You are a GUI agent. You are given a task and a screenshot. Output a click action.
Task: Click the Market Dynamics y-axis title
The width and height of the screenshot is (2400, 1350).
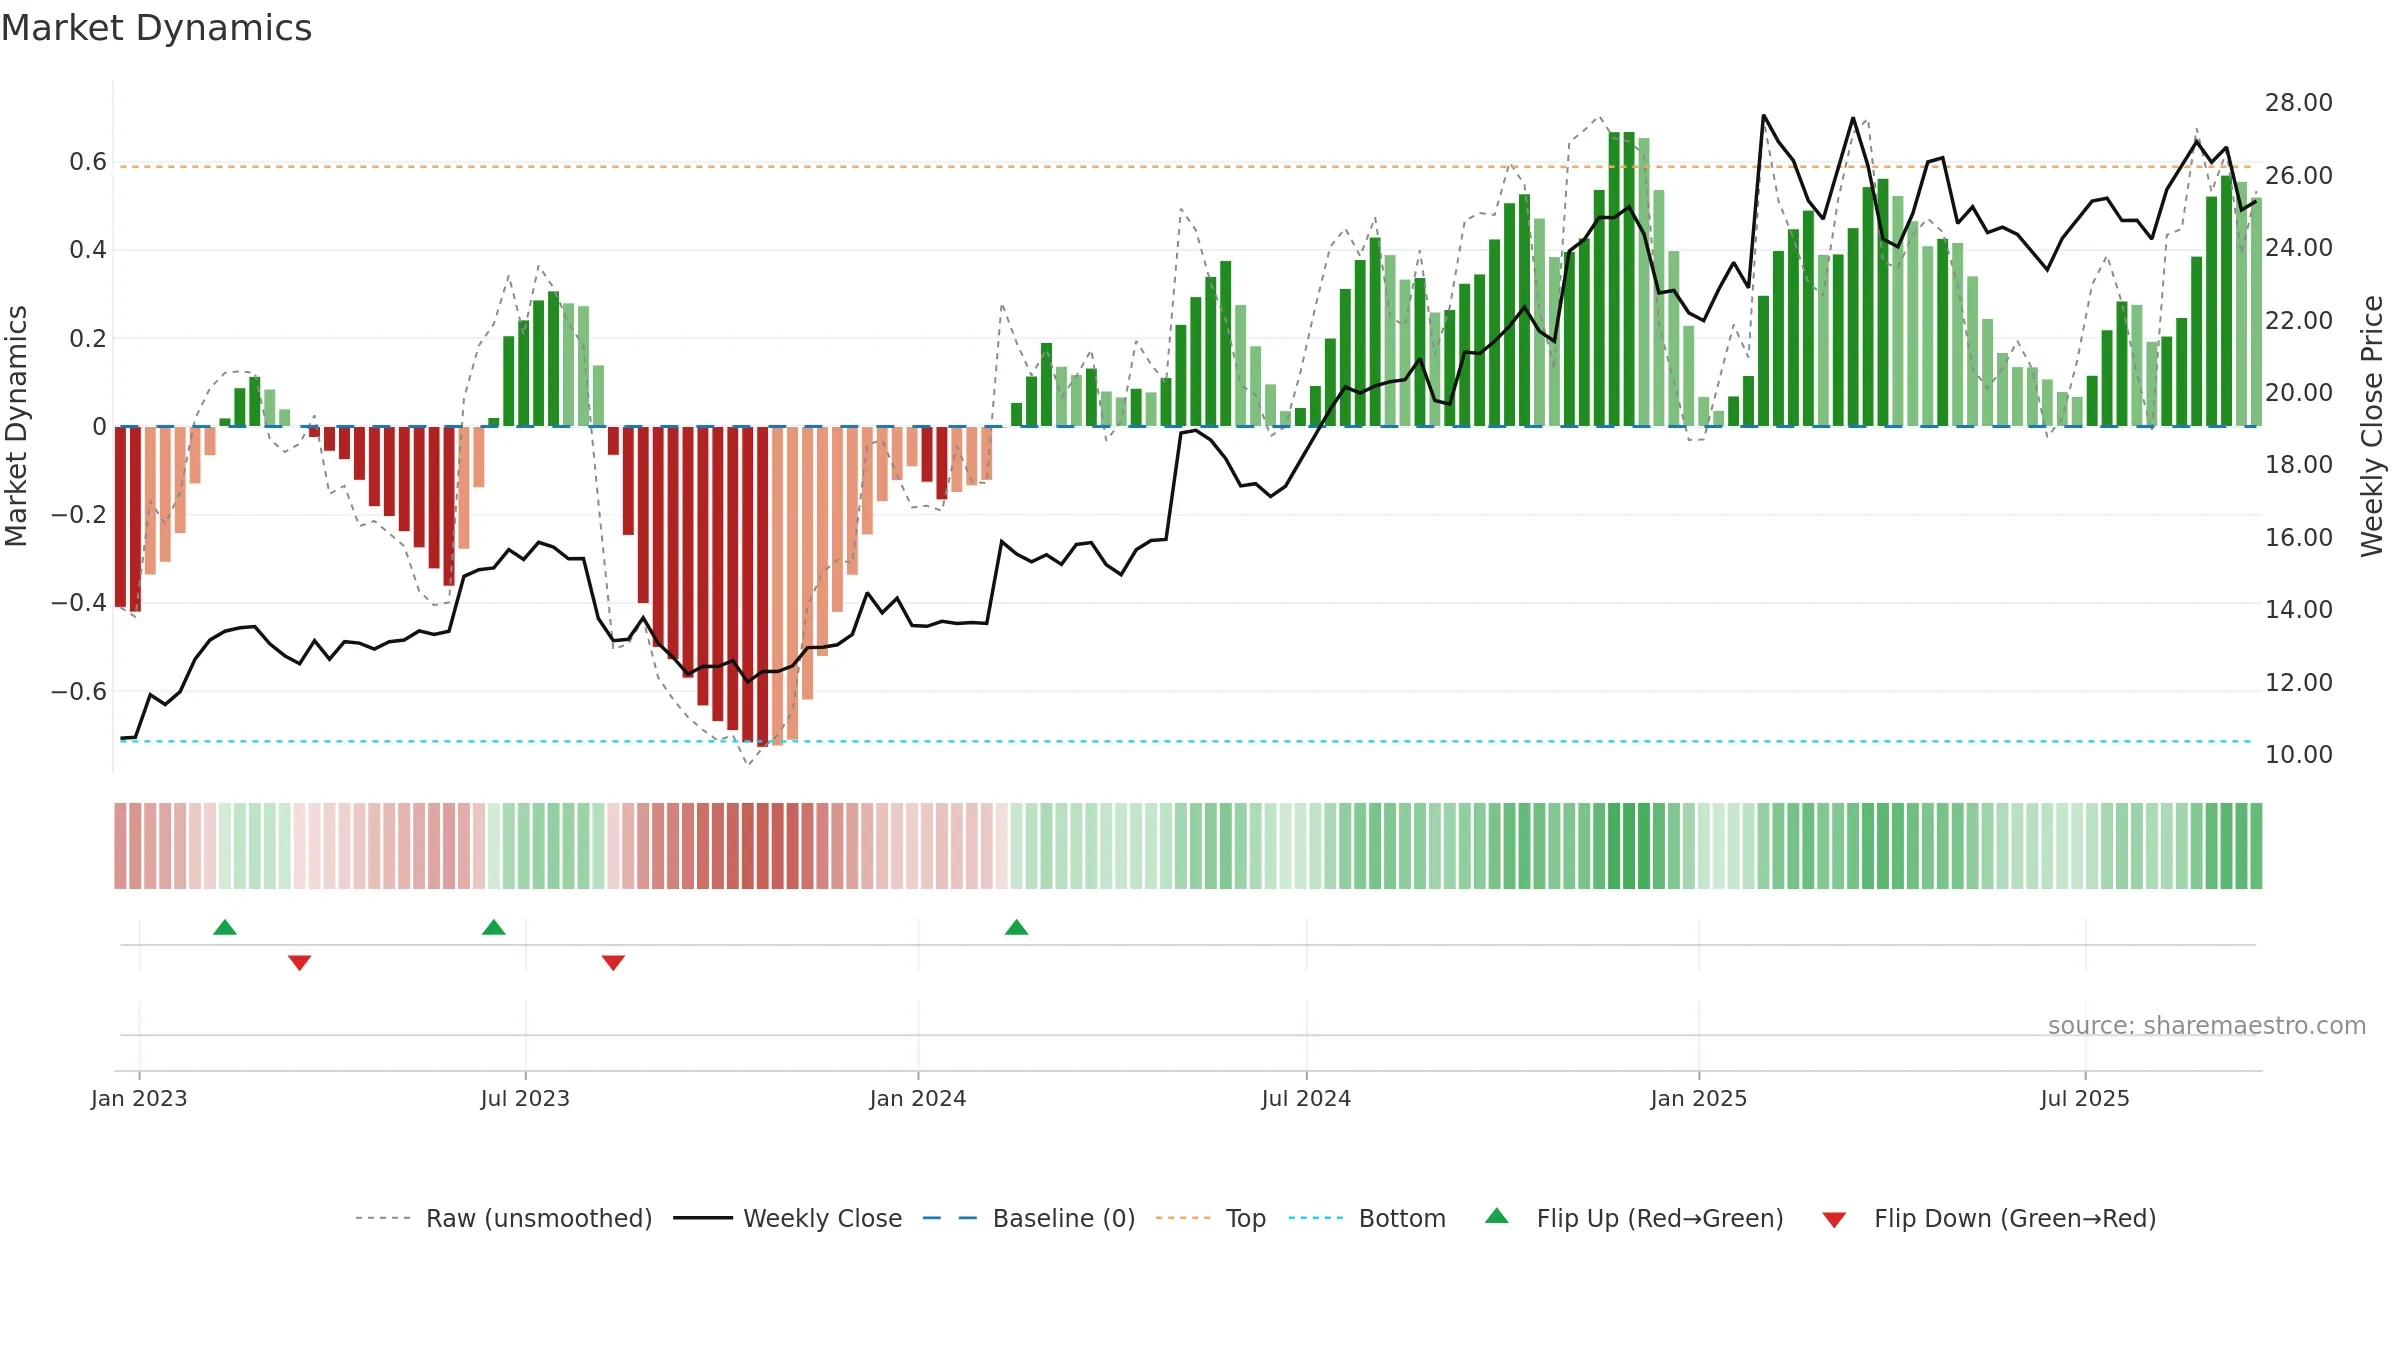coord(16,426)
